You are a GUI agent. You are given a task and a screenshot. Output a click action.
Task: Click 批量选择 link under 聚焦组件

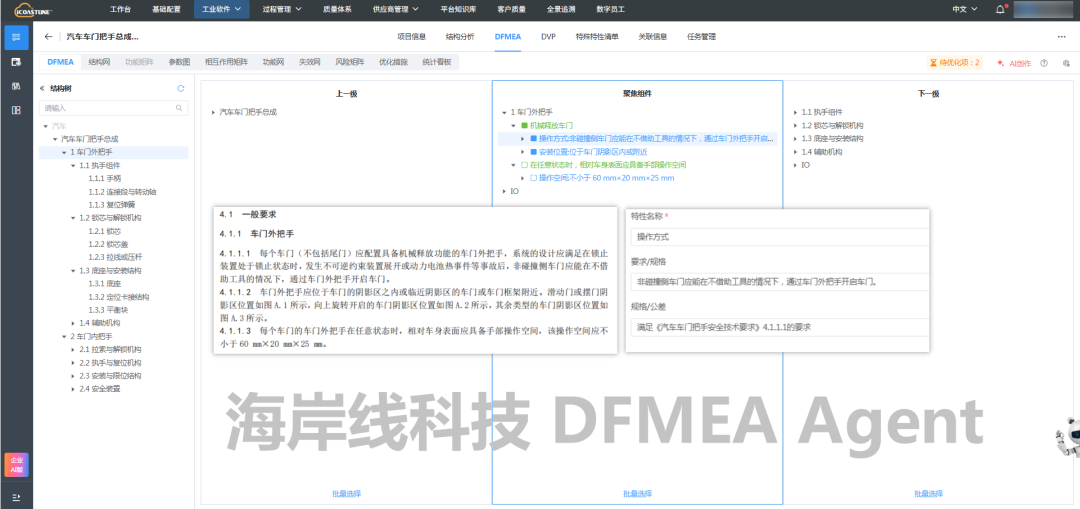pos(637,493)
